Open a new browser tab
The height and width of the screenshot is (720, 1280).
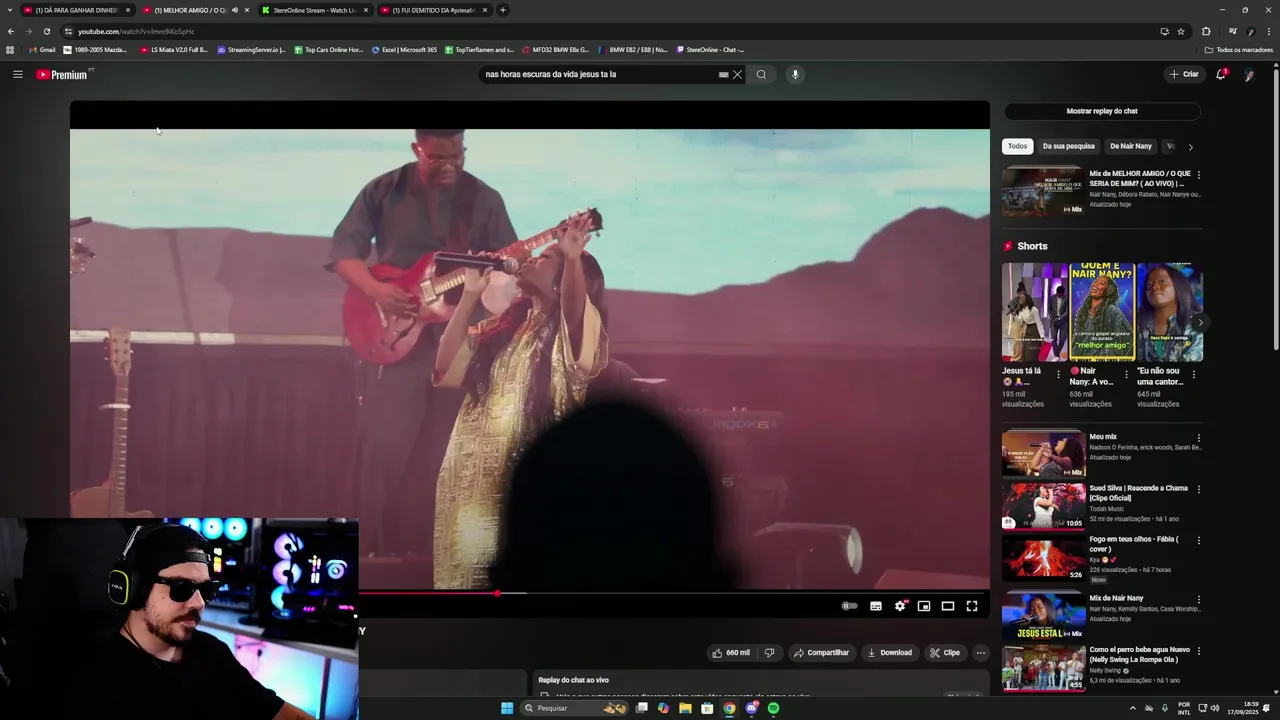tap(502, 10)
